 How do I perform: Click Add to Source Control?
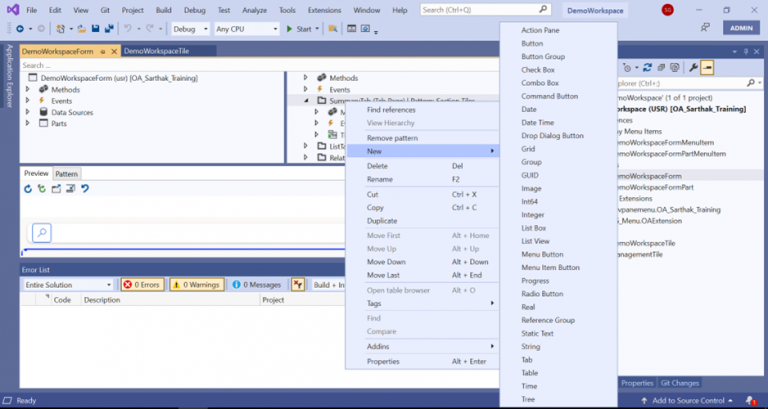pyautogui.click(x=686, y=401)
